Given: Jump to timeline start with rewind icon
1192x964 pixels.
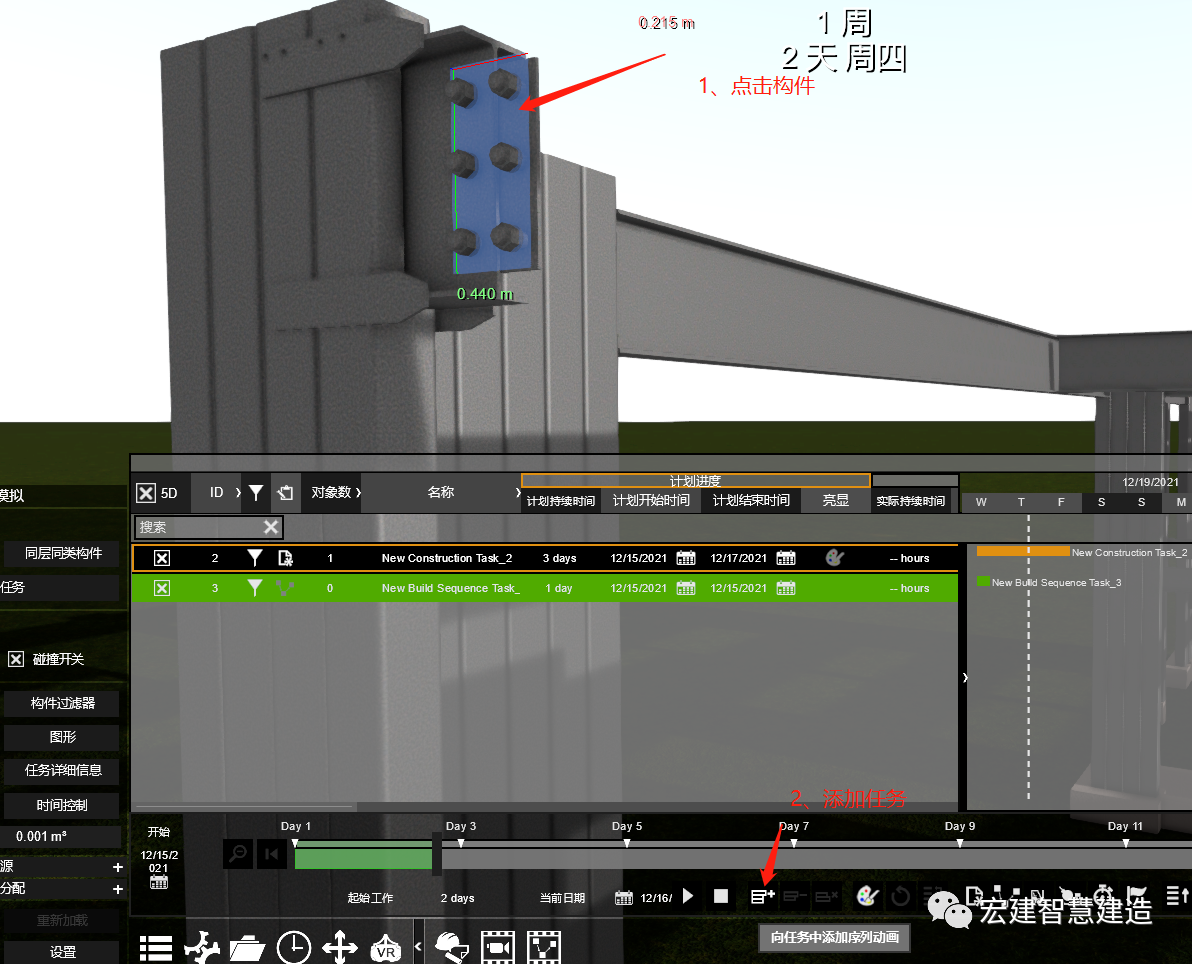Looking at the screenshot, I should [271, 853].
